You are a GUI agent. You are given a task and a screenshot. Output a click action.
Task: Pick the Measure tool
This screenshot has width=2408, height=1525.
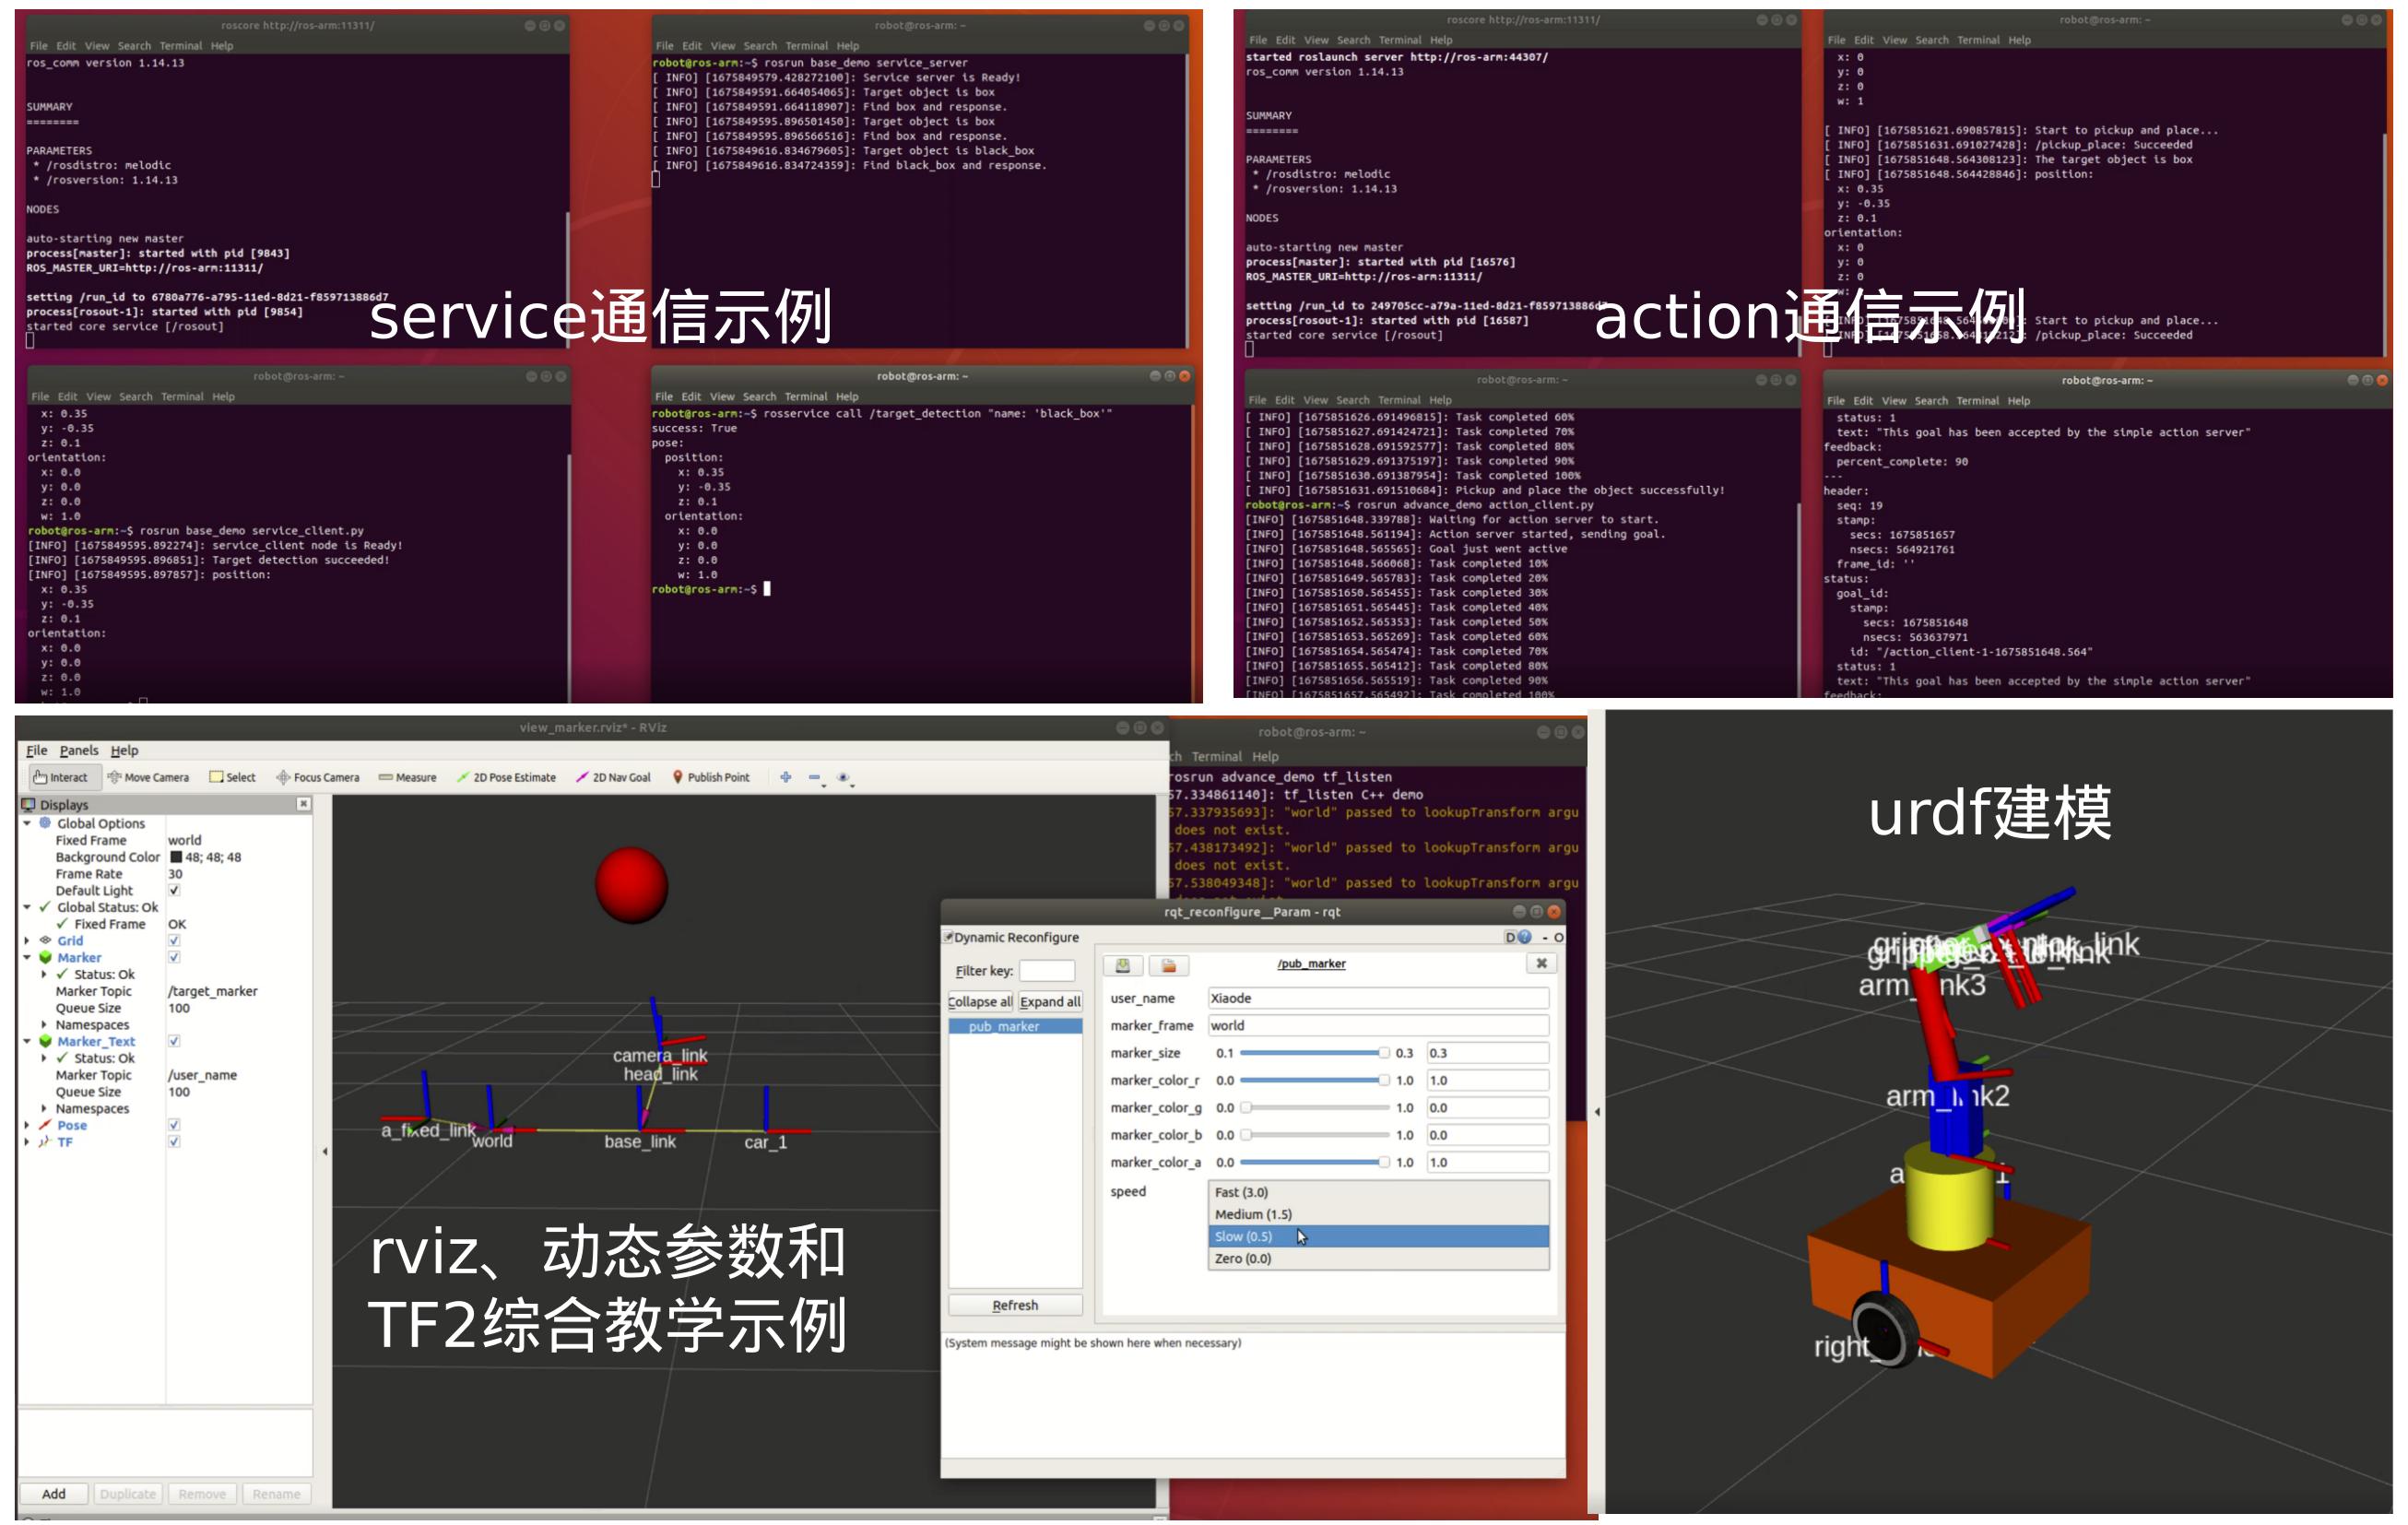(x=407, y=777)
